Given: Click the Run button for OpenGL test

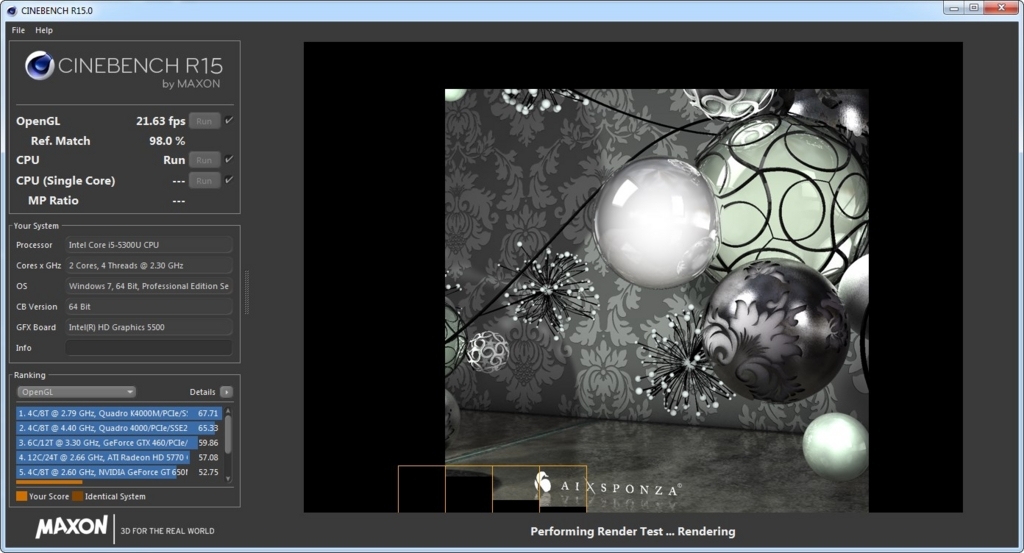Looking at the screenshot, I should point(204,121).
